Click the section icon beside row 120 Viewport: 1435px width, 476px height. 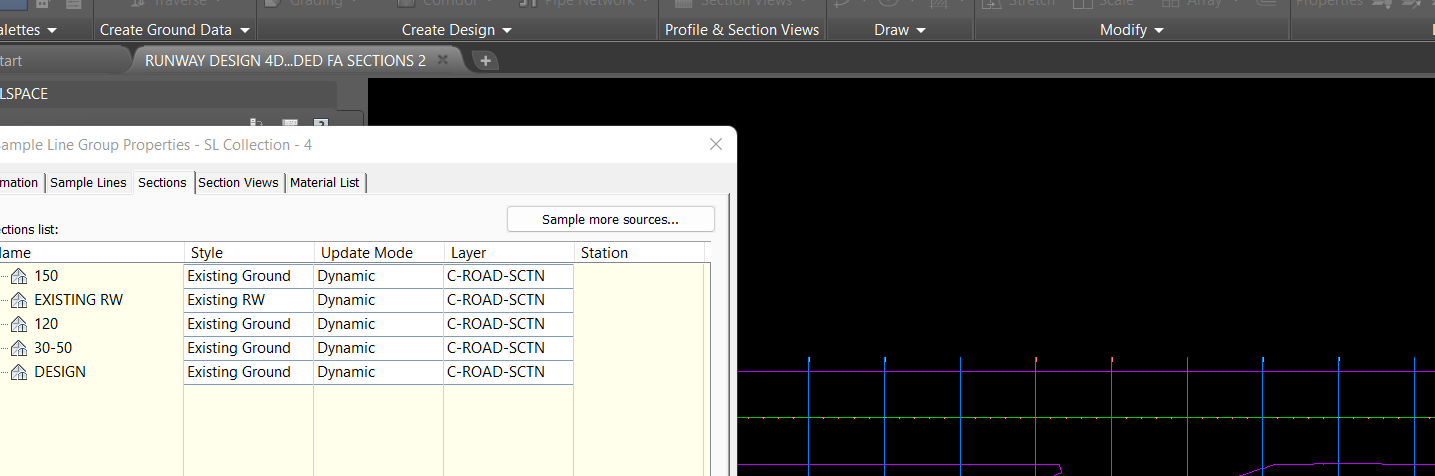click(x=19, y=324)
